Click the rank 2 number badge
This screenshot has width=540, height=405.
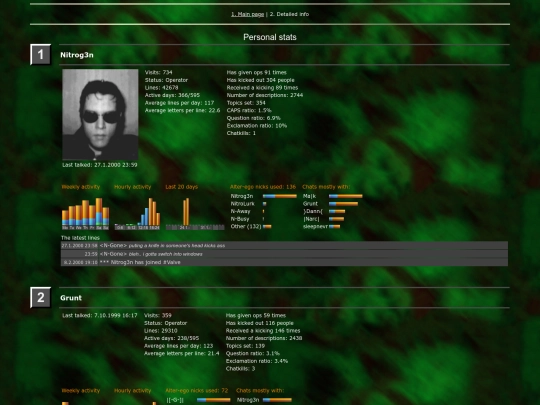click(41, 297)
